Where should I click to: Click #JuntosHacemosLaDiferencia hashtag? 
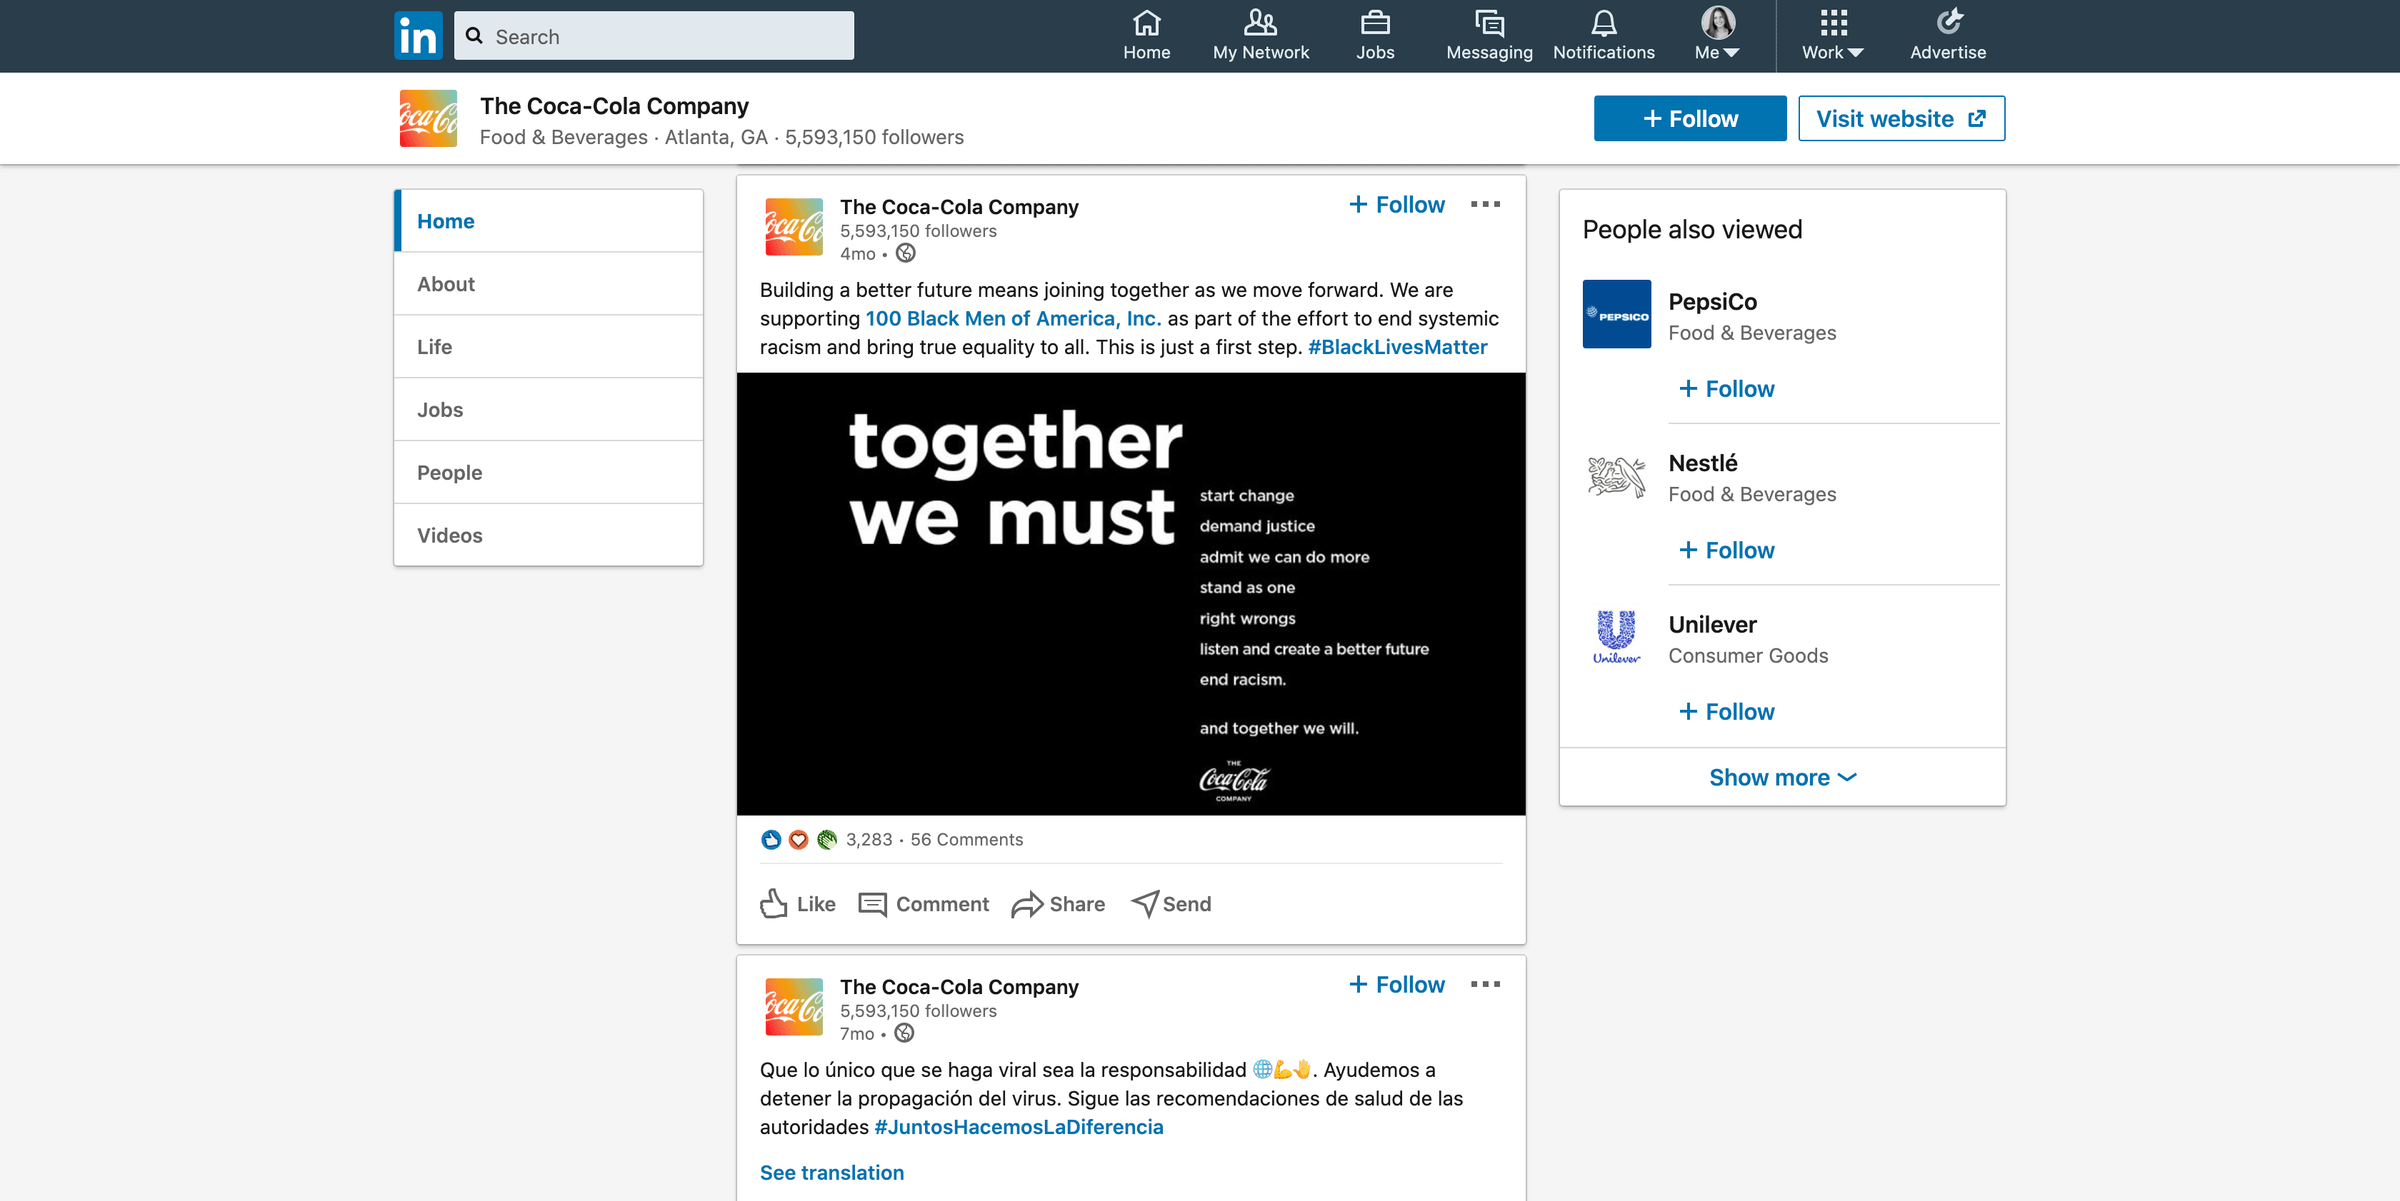[x=1019, y=1127]
